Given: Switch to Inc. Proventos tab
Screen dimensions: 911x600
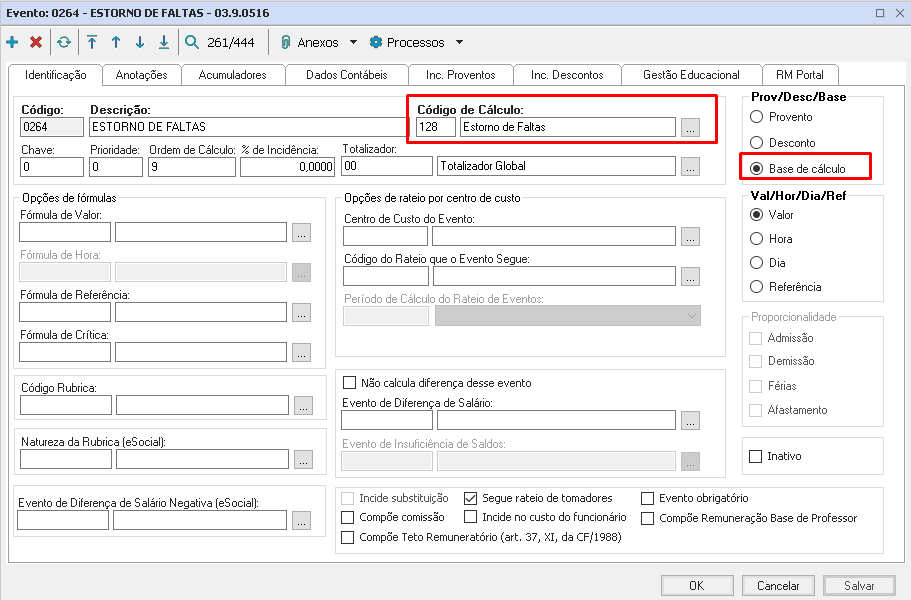Looking at the screenshot, I should click(x=461, y=75).
